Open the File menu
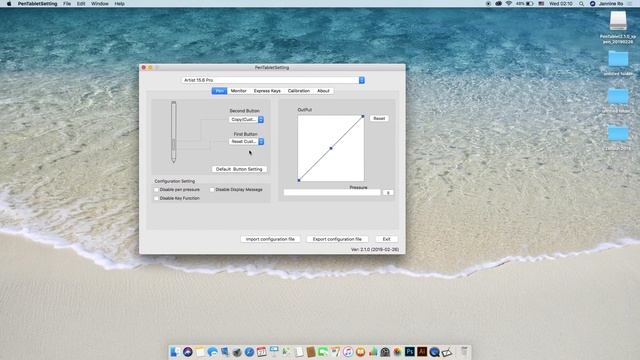Viewport: 640px width, 360px height. [x=67, y=4]
